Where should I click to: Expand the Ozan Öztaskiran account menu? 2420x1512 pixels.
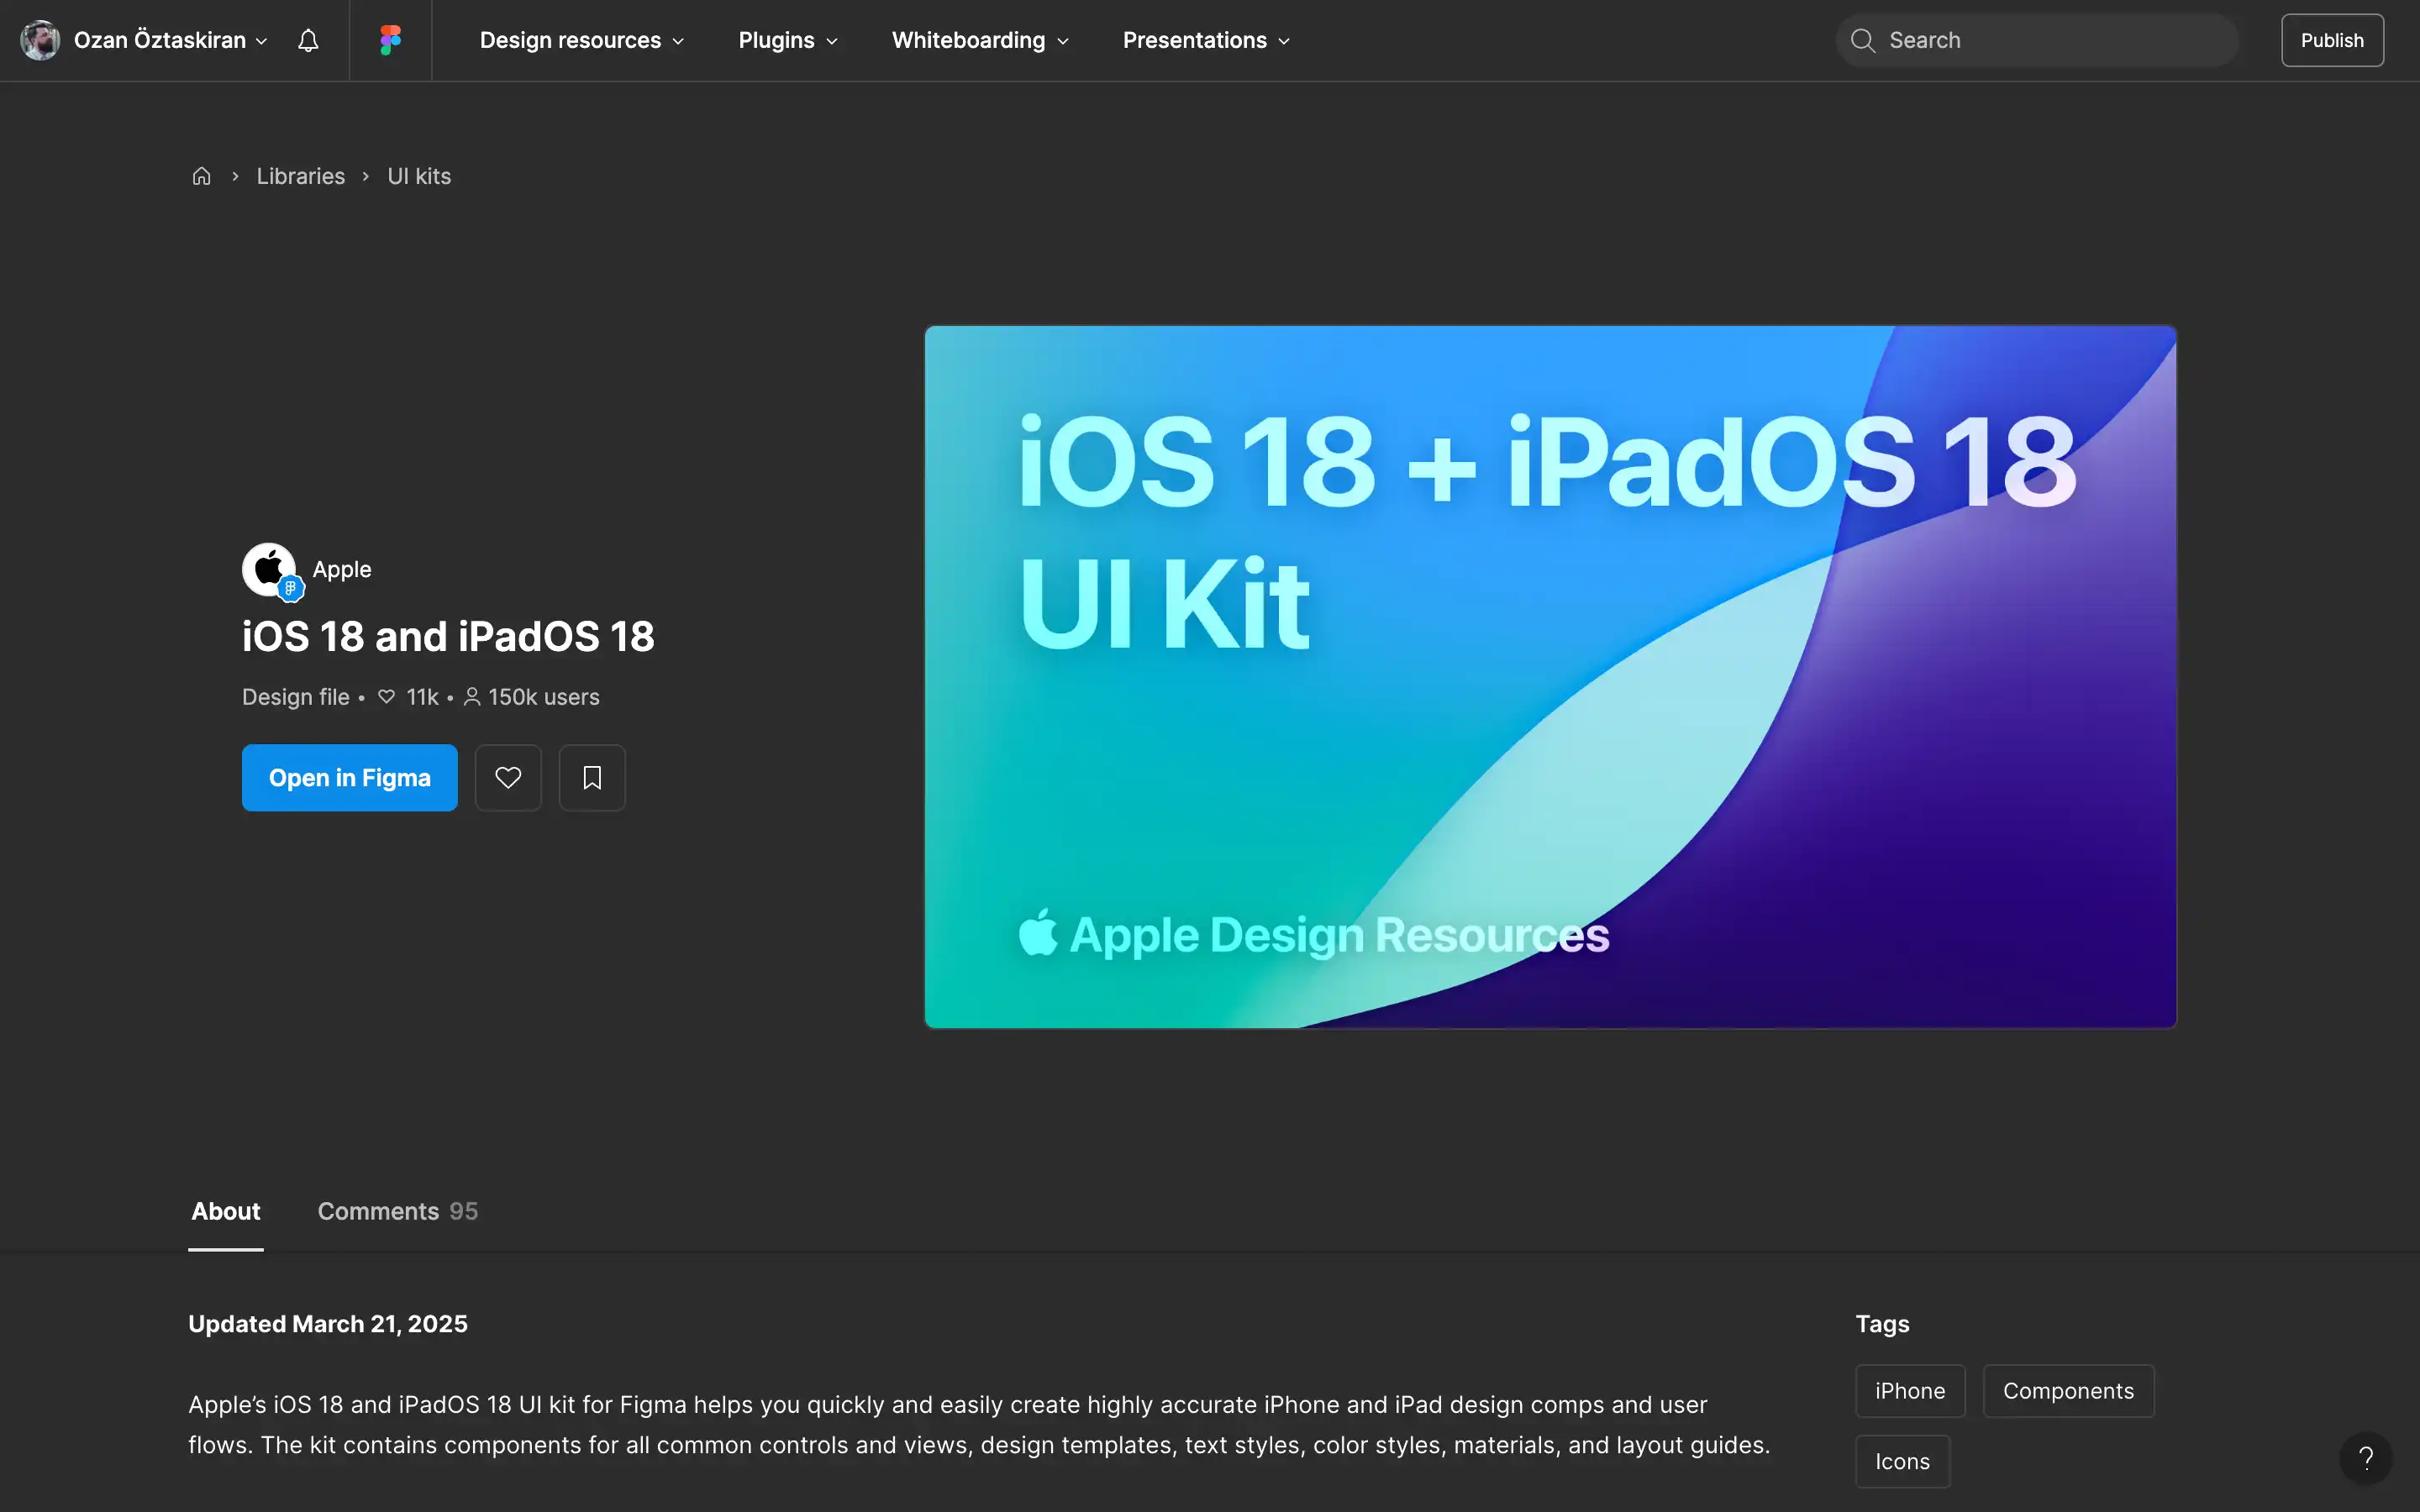point(171,40)
